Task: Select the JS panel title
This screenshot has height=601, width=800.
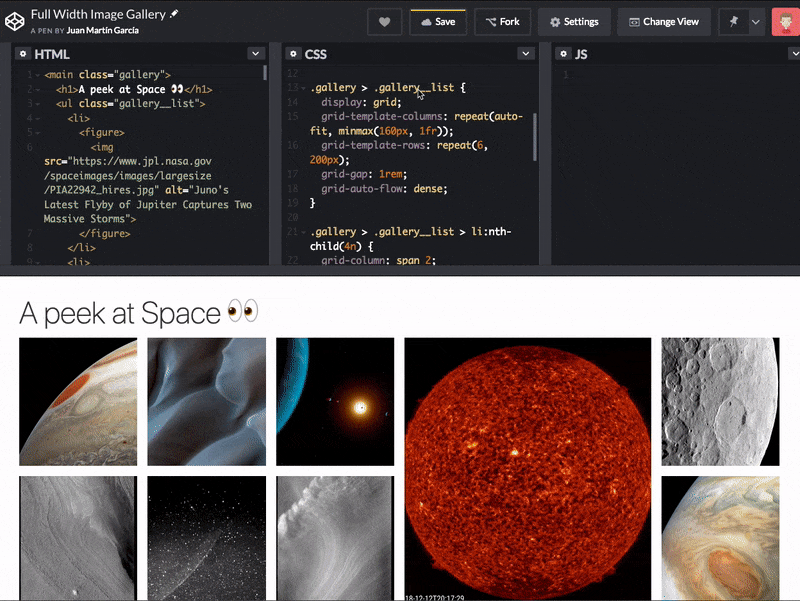Action: 581,54
